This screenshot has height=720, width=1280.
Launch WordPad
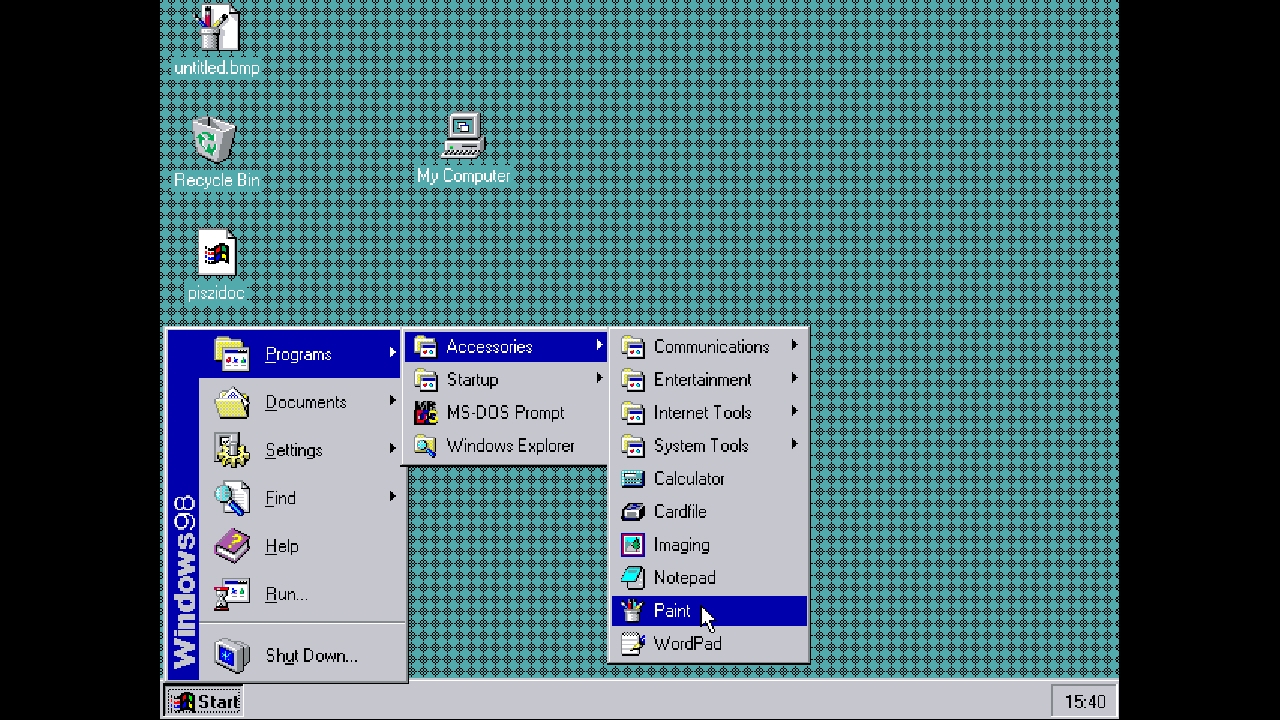point(687,644)
